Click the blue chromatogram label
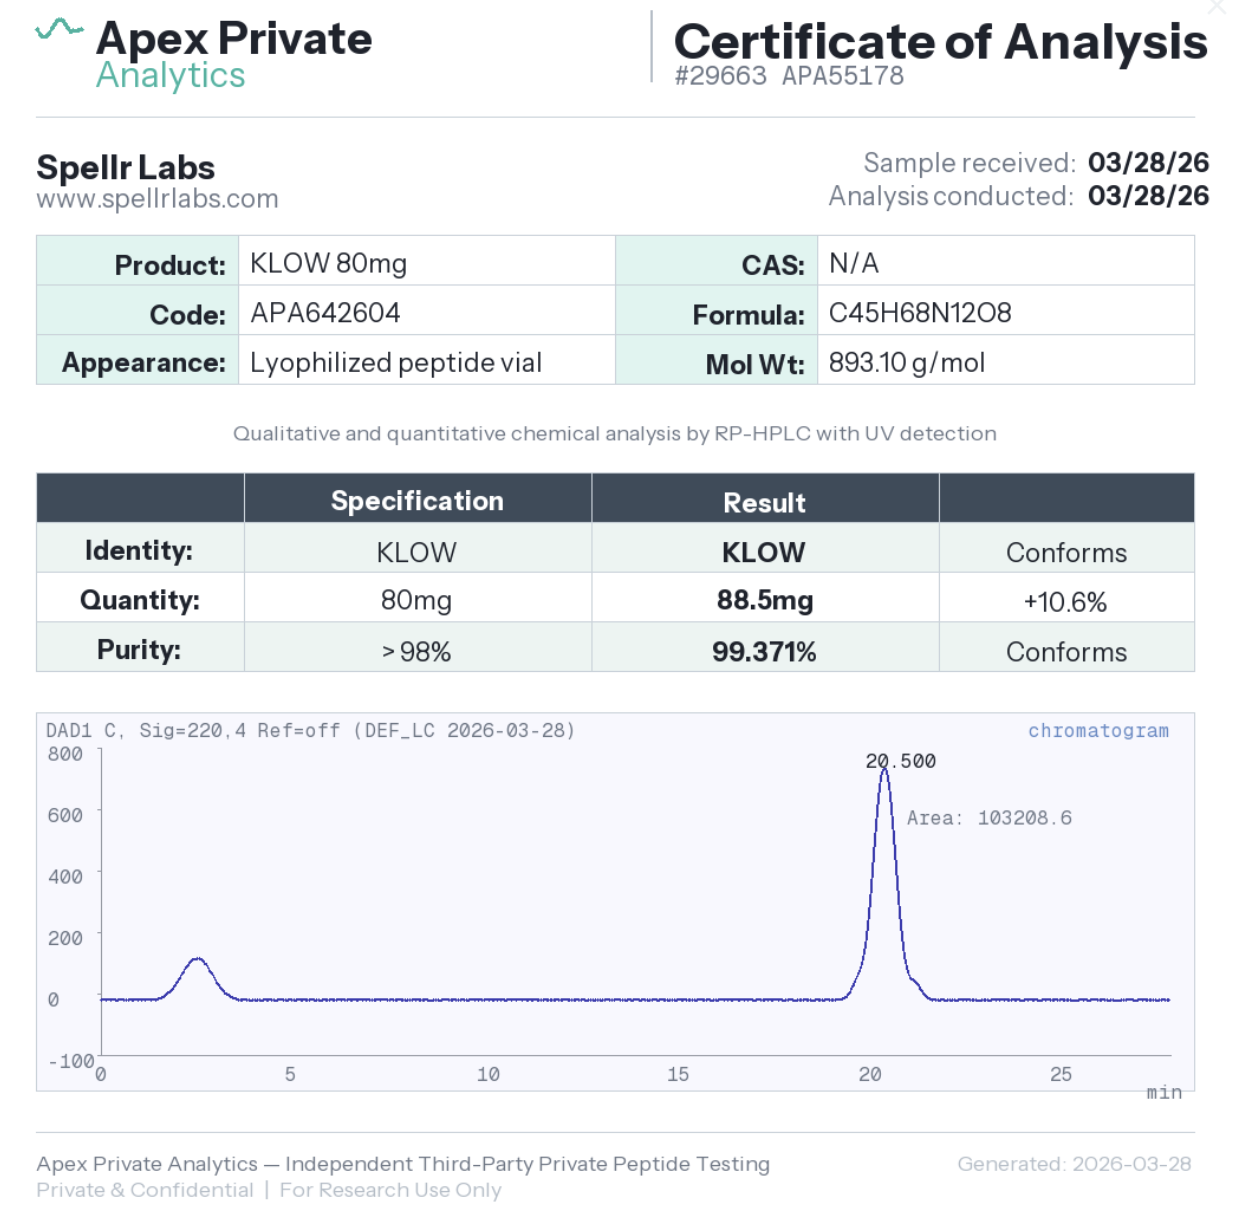The height and width of the screenshot is (1218, 1244). pos(1098,731)
